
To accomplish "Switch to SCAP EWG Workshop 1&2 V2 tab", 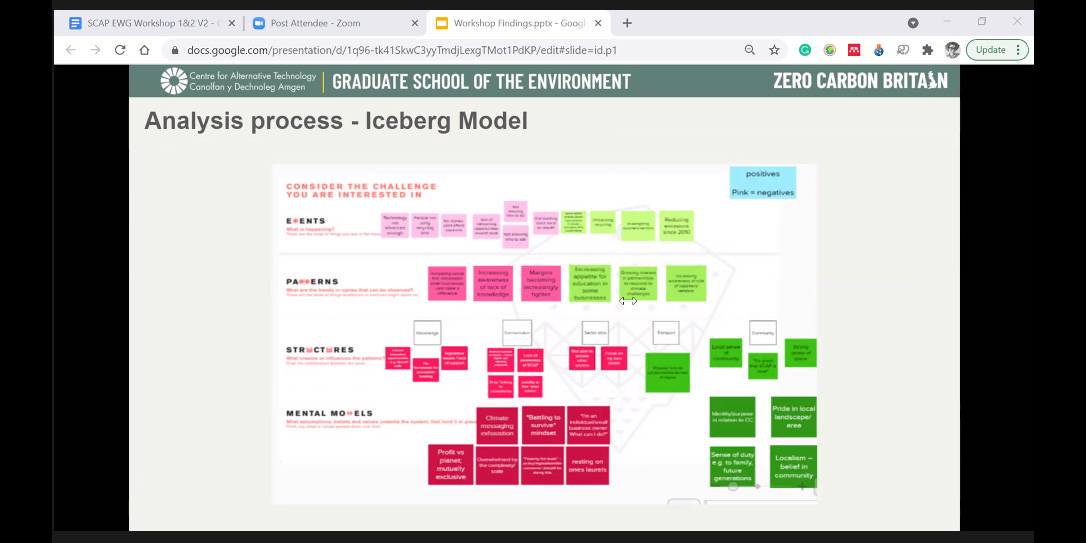I will pyautogui.click(x=152, y=23).
